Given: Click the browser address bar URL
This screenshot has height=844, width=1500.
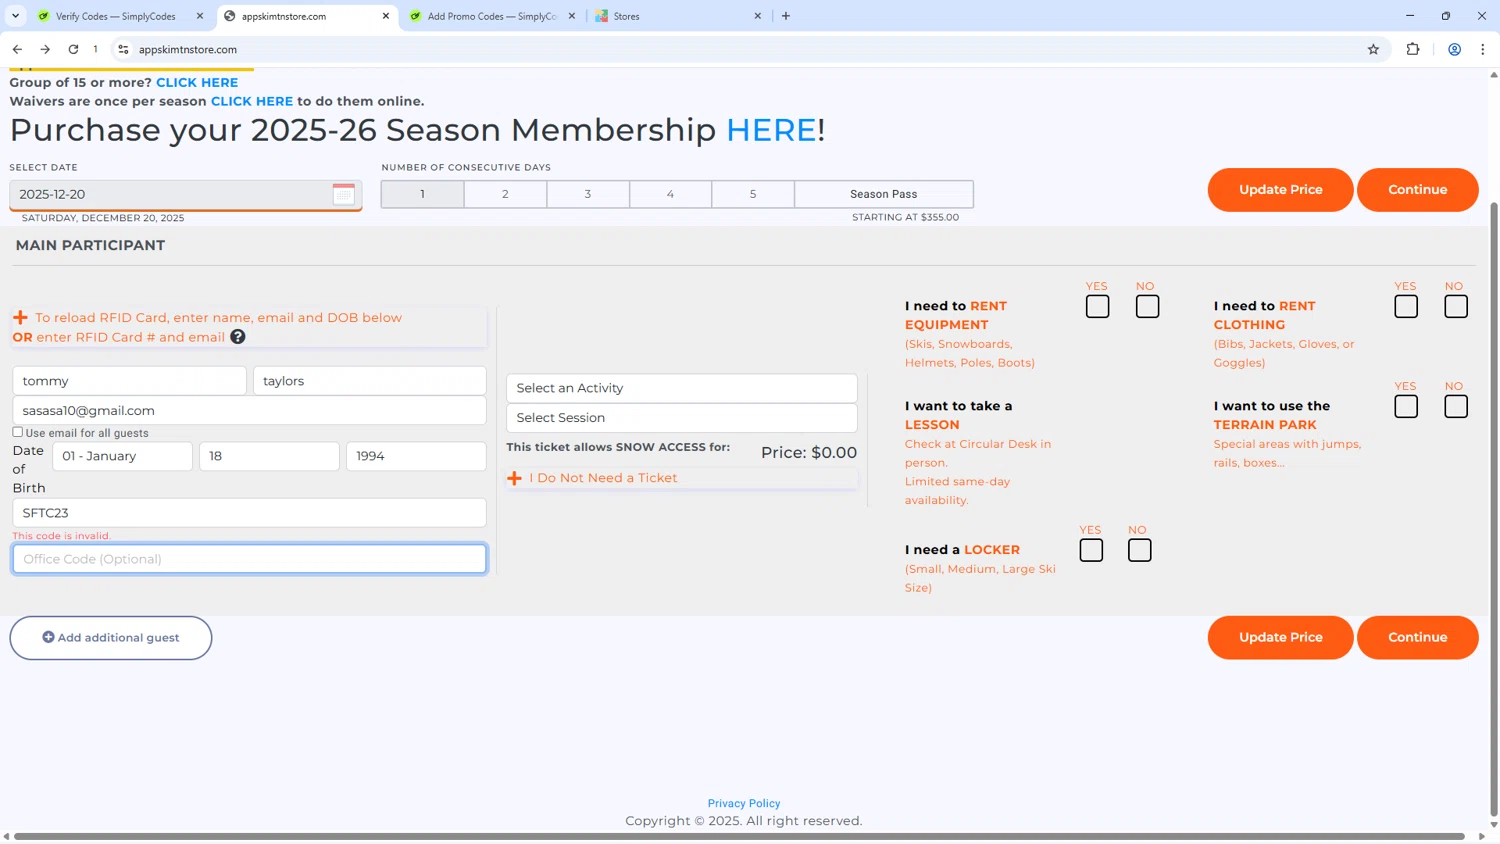Looking at the screenshot, I should [x=188, y=49].
